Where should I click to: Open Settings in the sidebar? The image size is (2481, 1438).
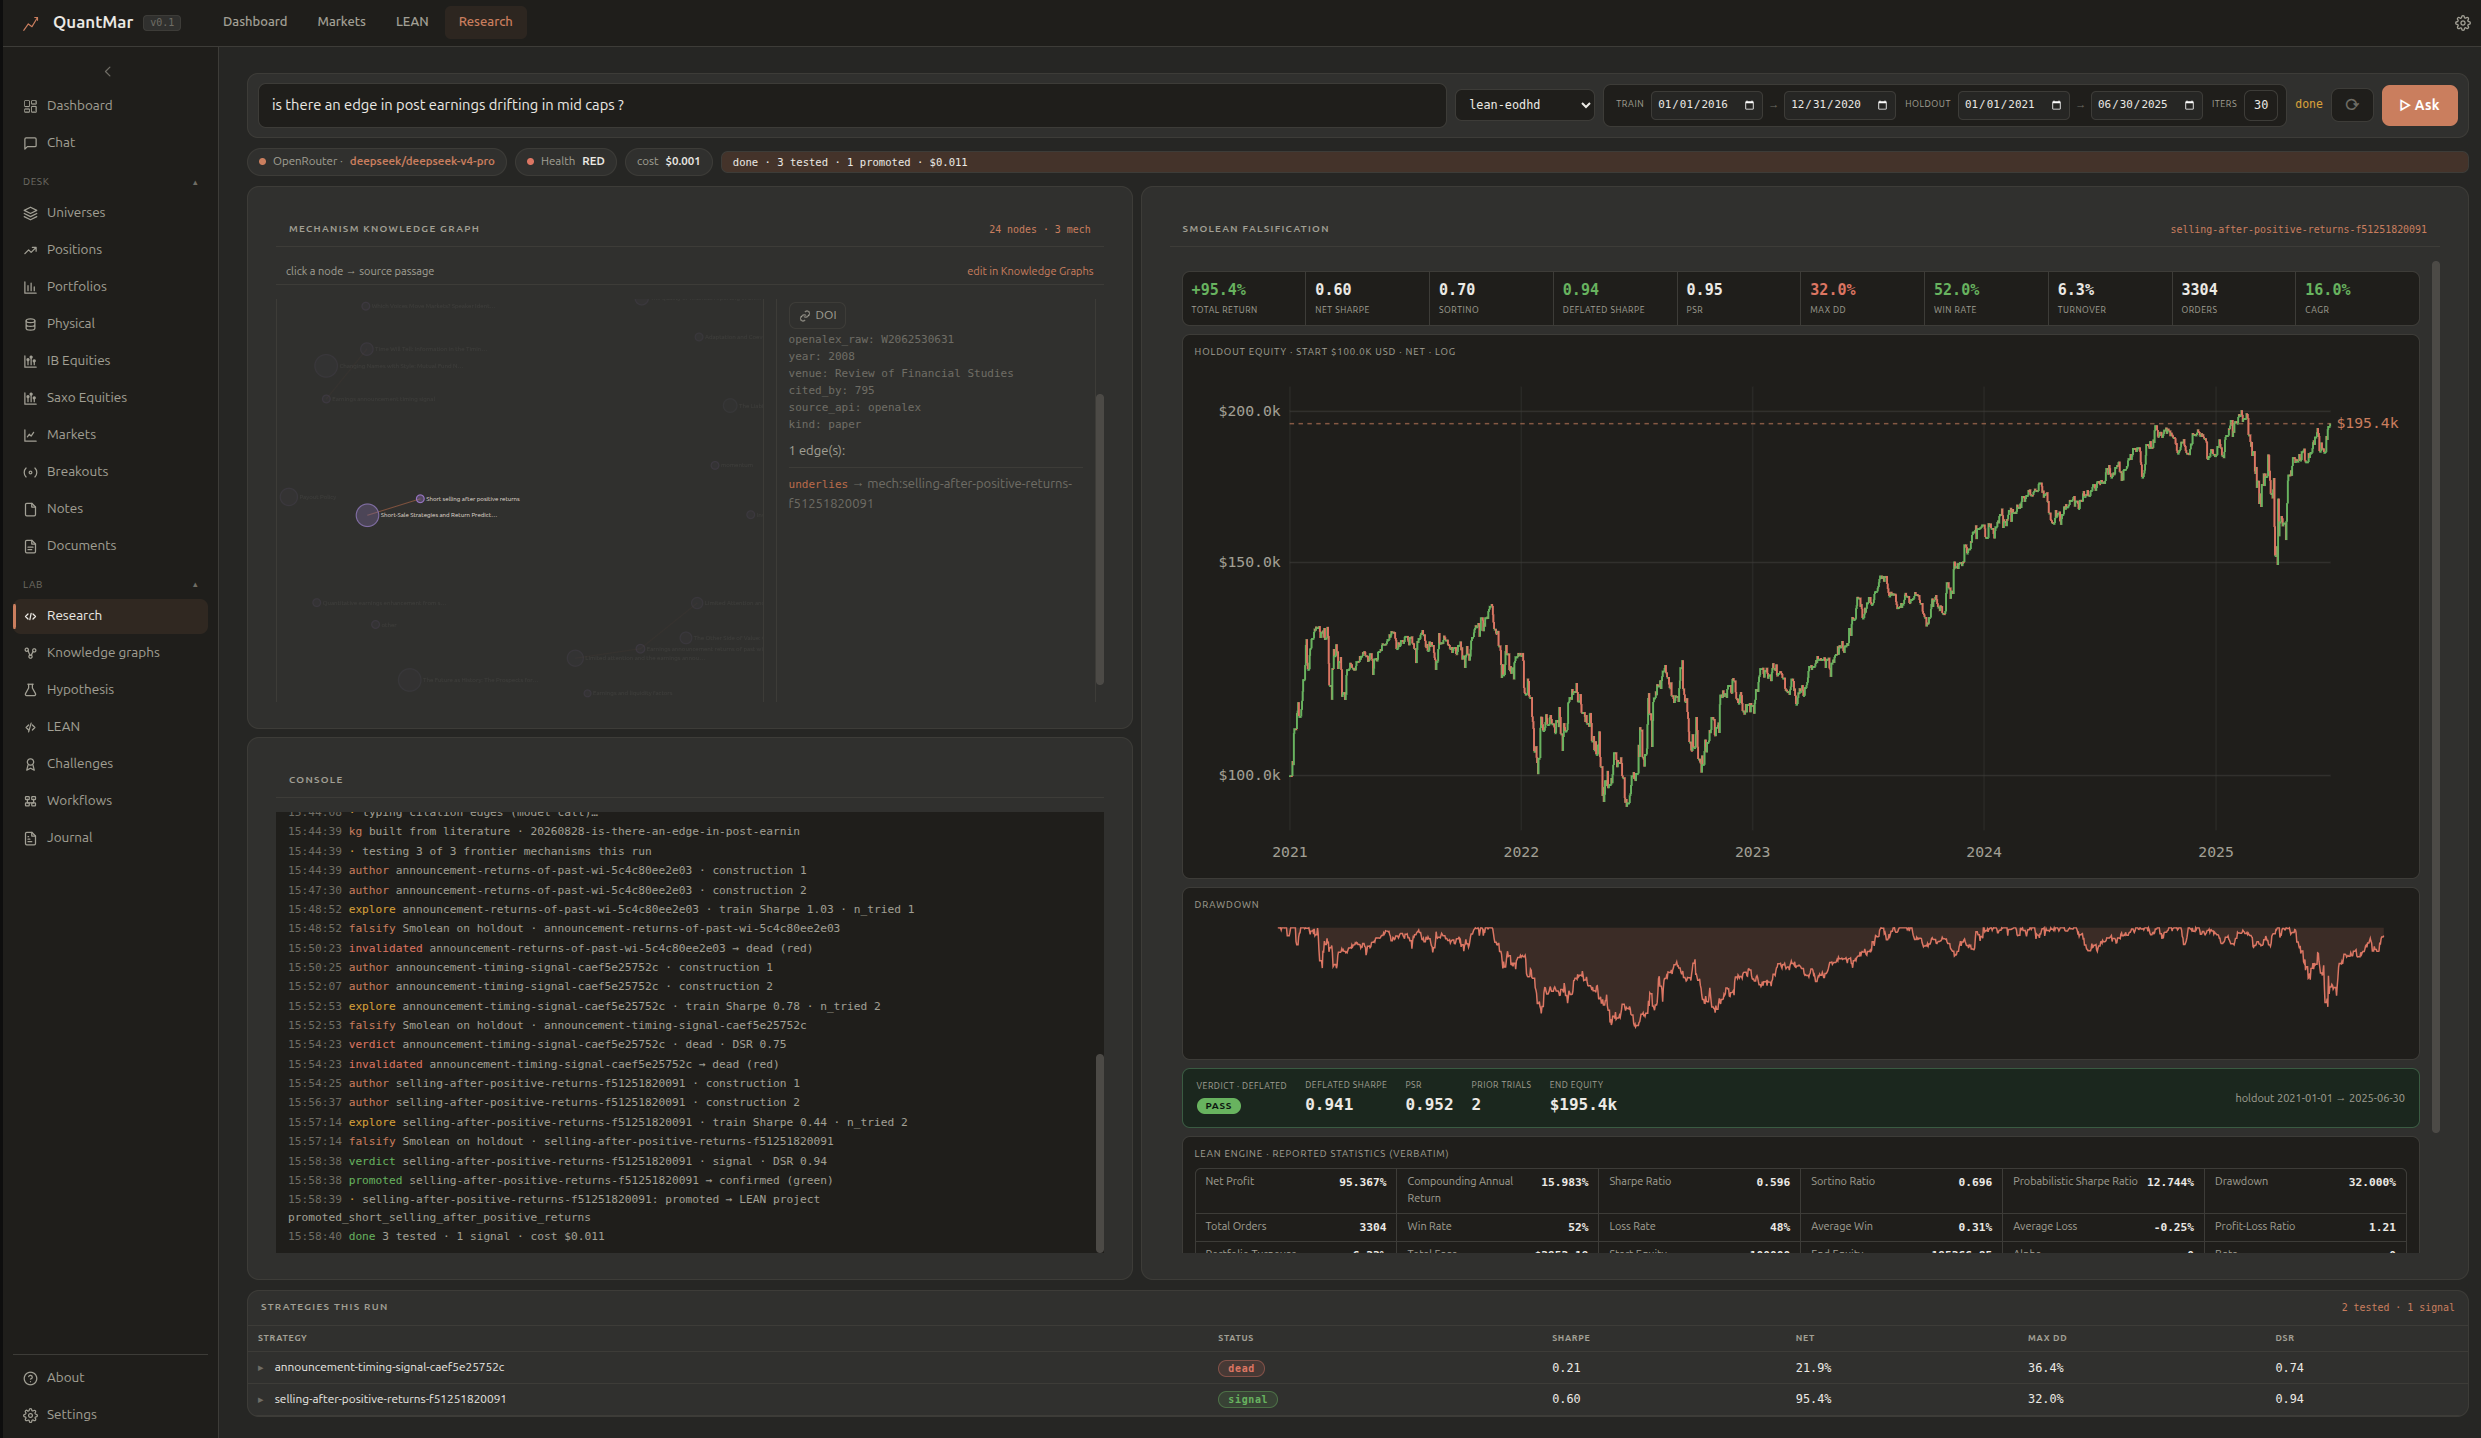(x=110, y=1415)
